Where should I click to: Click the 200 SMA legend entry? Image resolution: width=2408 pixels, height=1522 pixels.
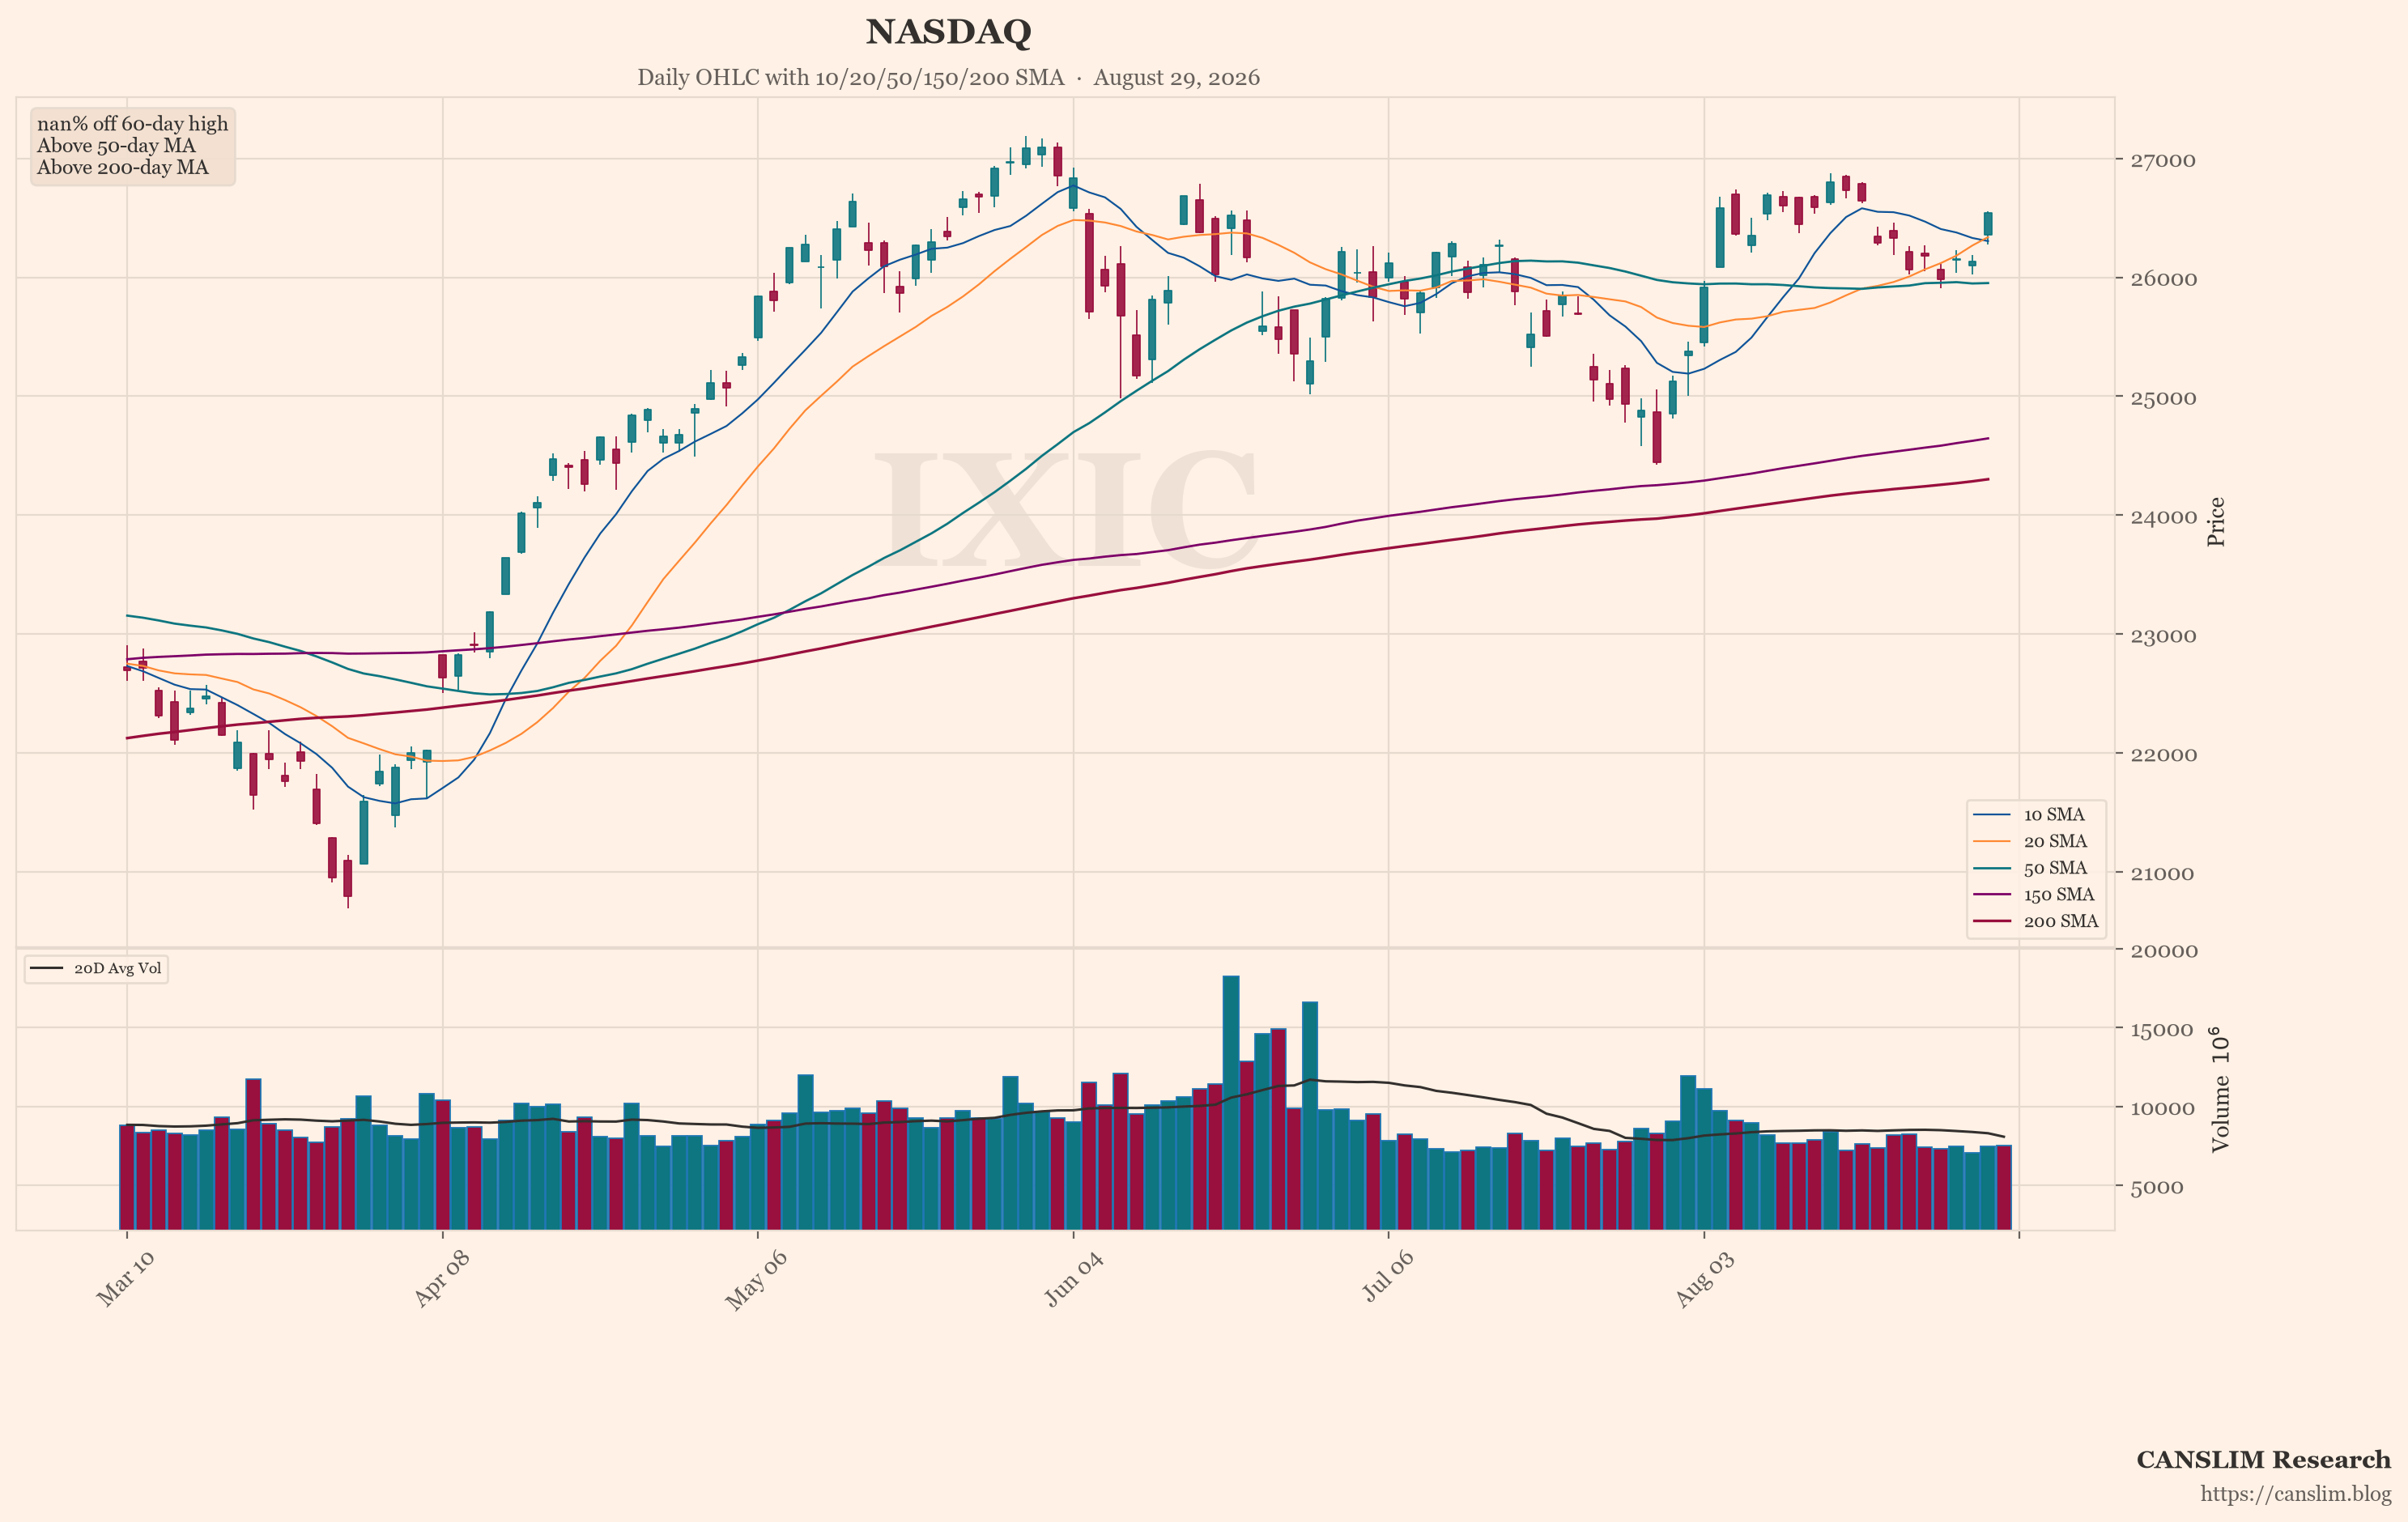coord(2034,921)
